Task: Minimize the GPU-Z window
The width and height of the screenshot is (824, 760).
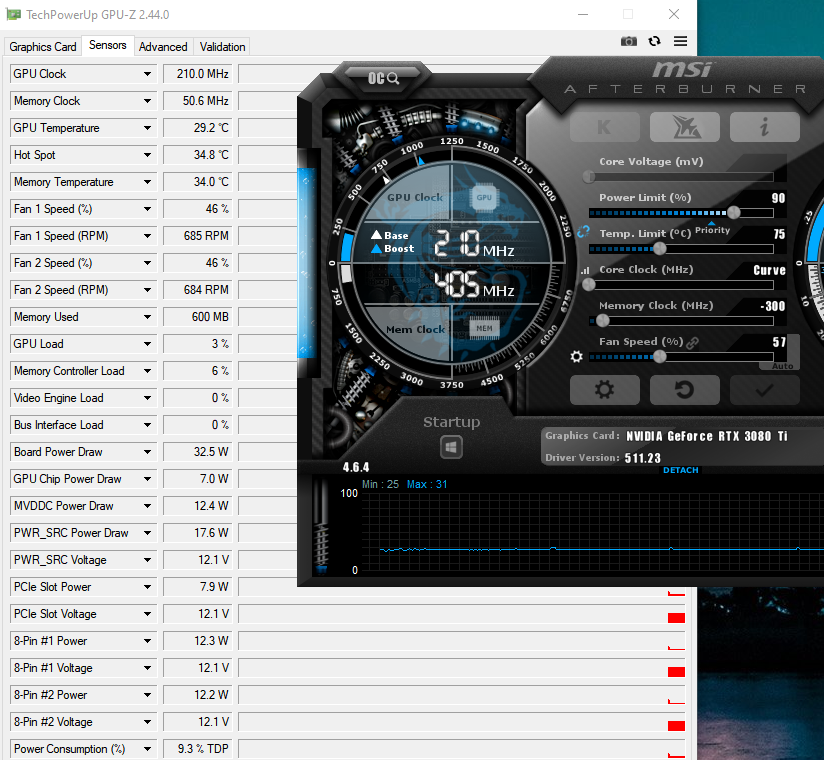Action: (583, 14)
